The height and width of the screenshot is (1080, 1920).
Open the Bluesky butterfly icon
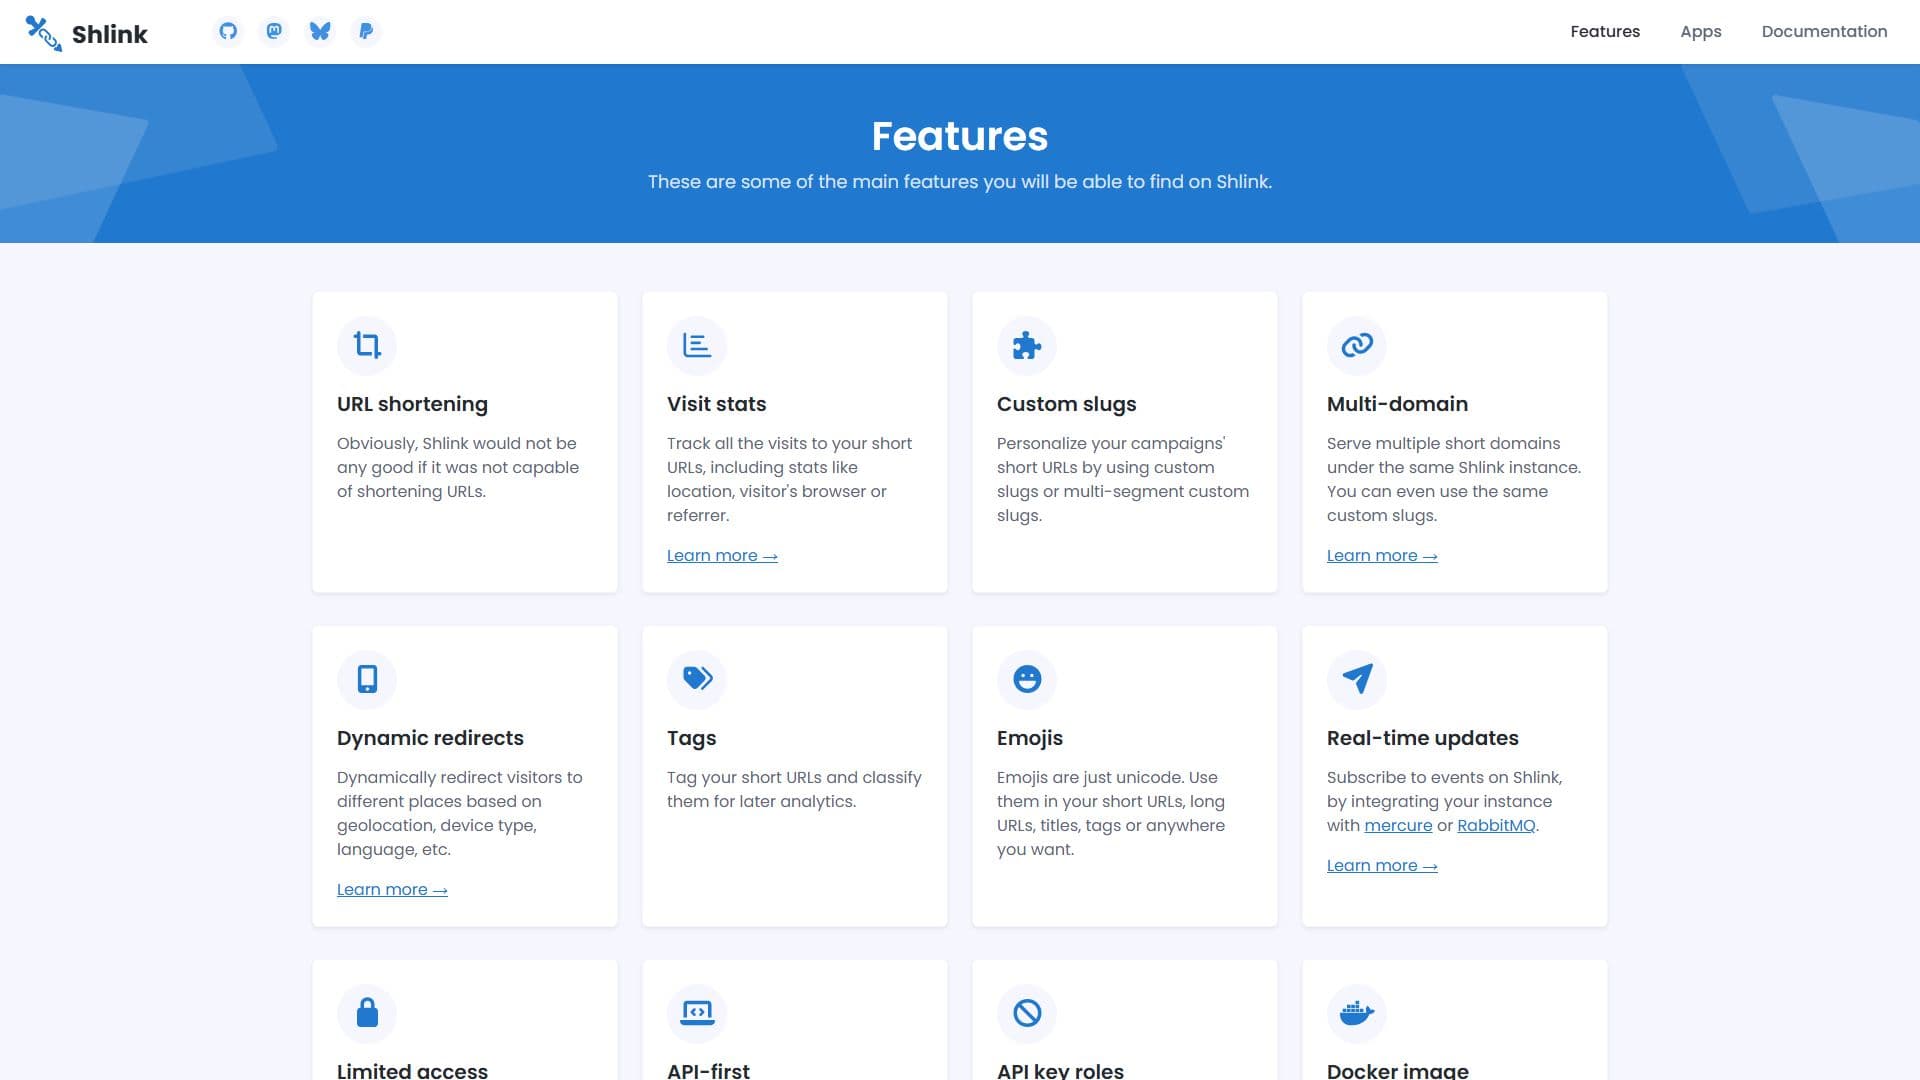[320, 31]
